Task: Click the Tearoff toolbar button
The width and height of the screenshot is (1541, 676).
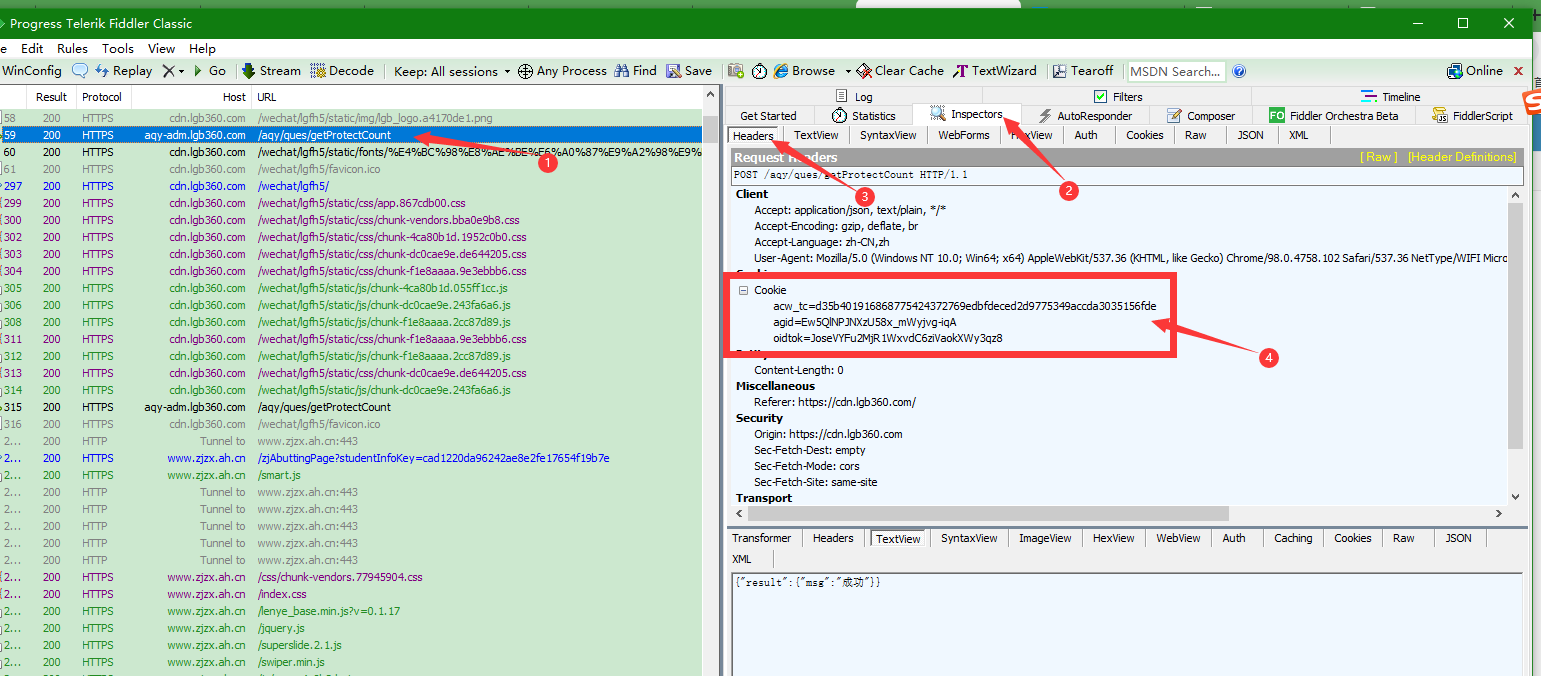Action: click(x=1083, y=71)
